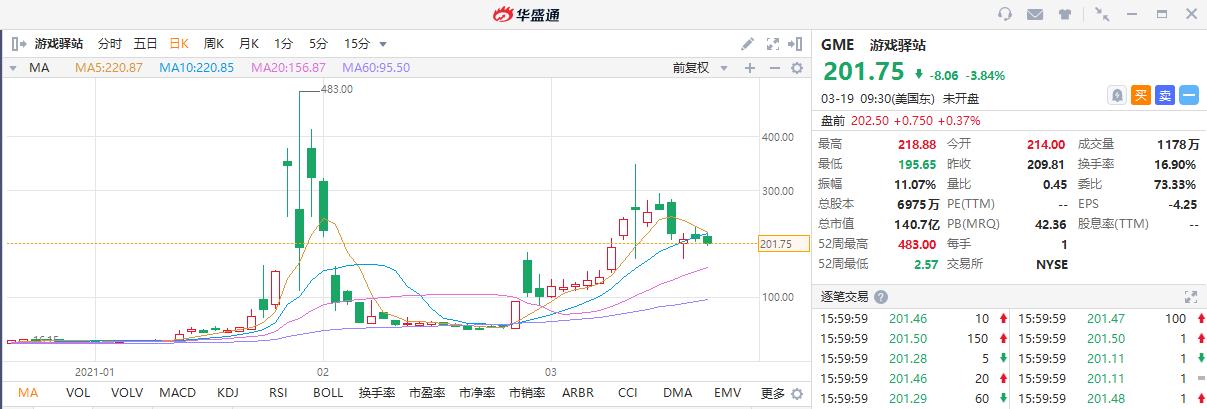Click the blue 卖 sell button
Image resolution: width=1207 pixels, height=409 pixels.
[x=1165, y=96]
